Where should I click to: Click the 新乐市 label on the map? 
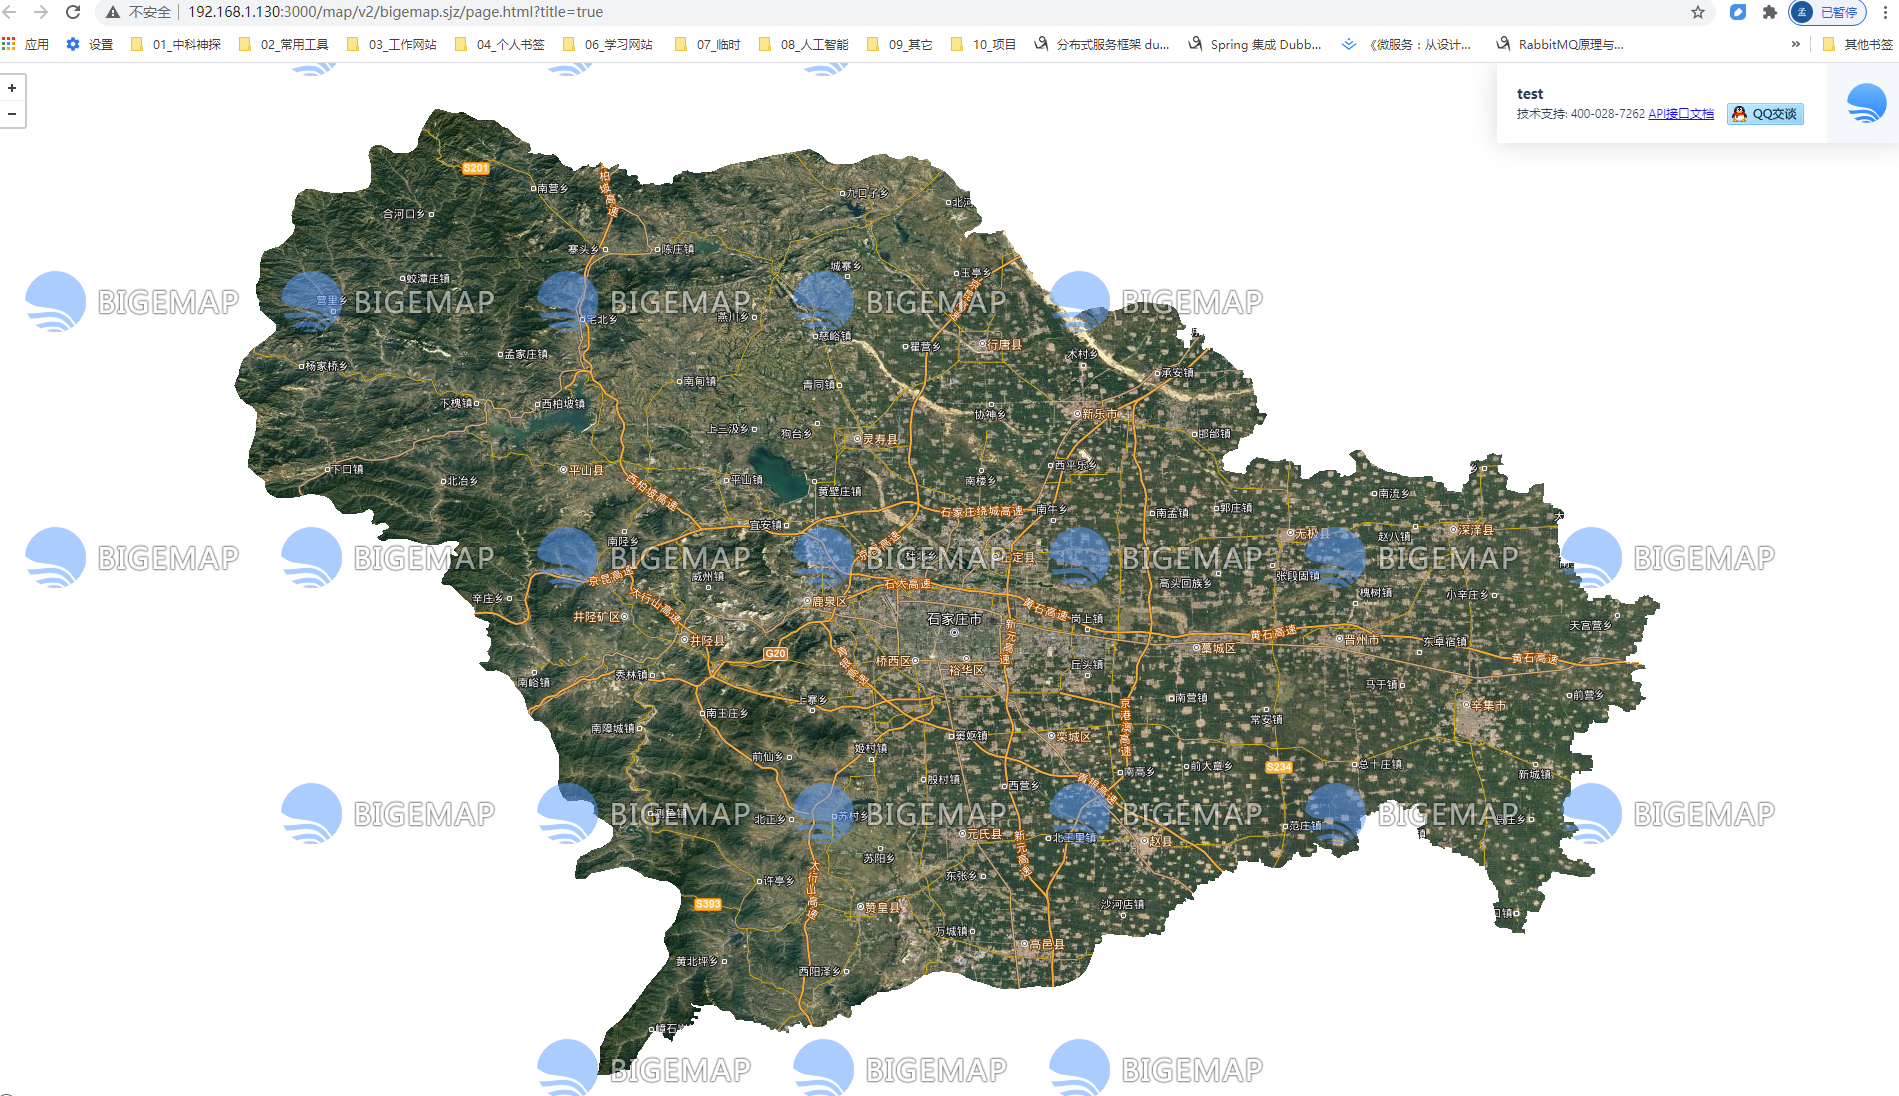[1099, 414]
